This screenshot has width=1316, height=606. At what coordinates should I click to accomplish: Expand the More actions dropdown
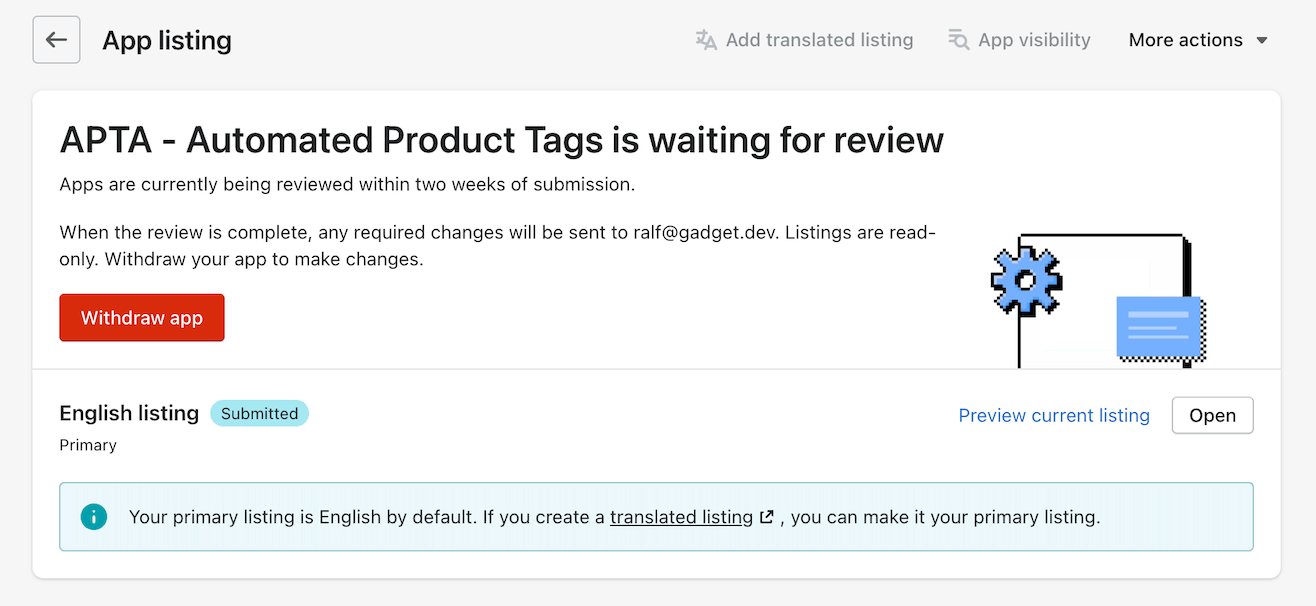[1198, 40]
